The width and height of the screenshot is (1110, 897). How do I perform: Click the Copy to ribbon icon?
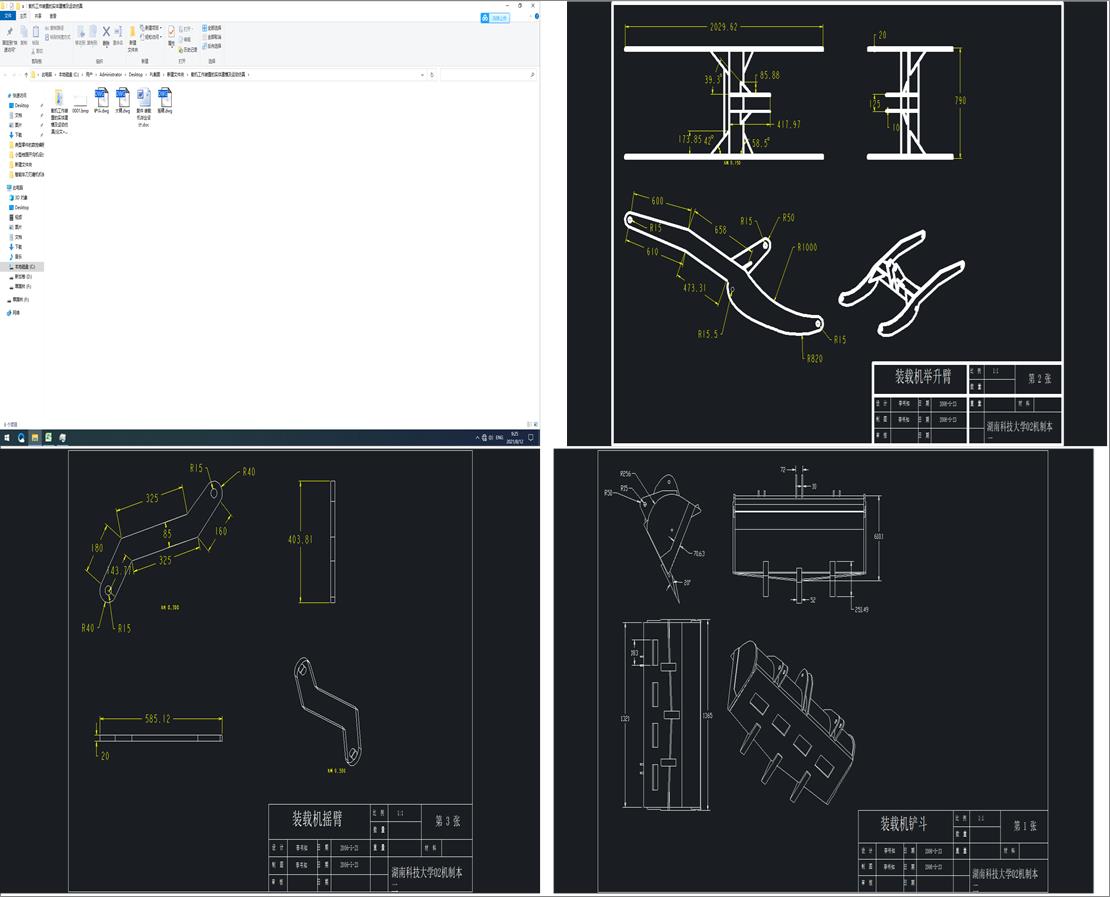[93, 32]
